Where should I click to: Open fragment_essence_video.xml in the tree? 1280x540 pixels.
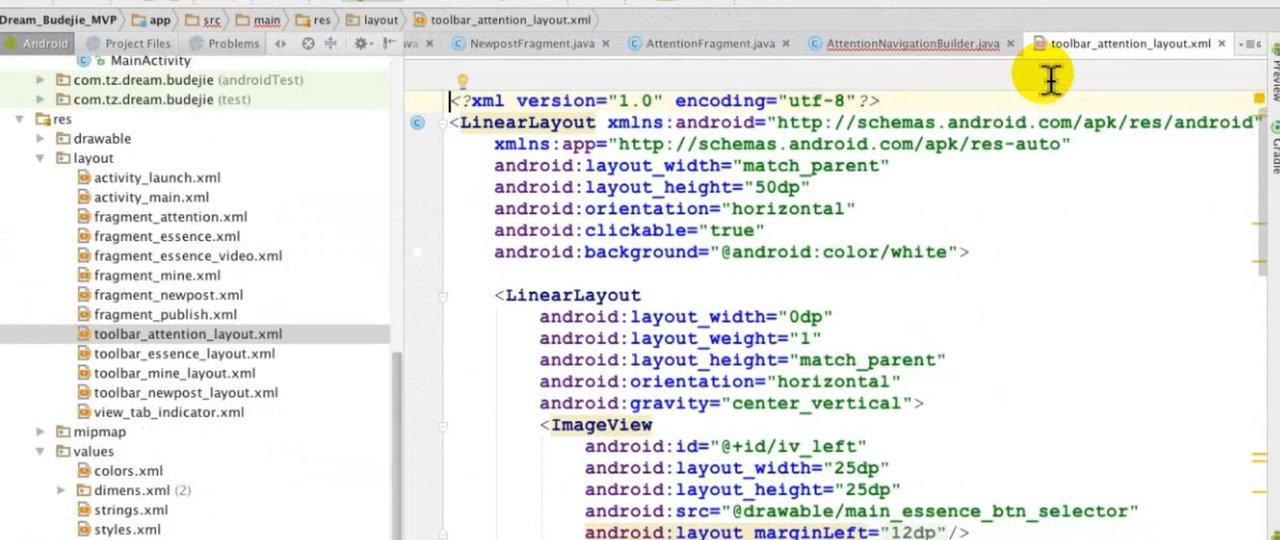point(187,256)
